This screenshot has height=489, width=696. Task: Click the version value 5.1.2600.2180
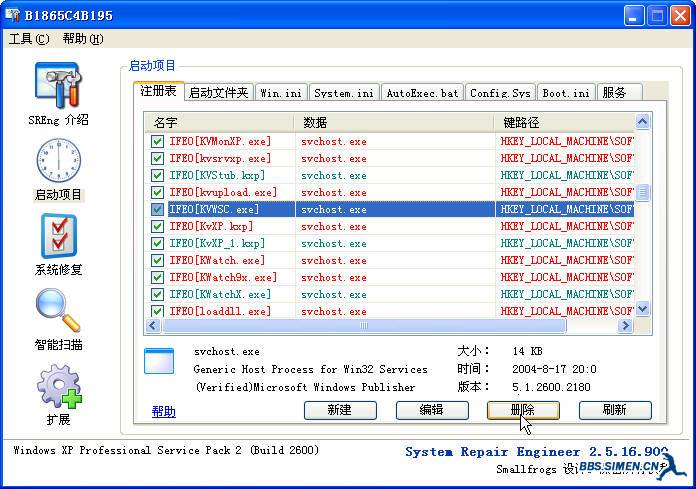(x=551, y=387)
